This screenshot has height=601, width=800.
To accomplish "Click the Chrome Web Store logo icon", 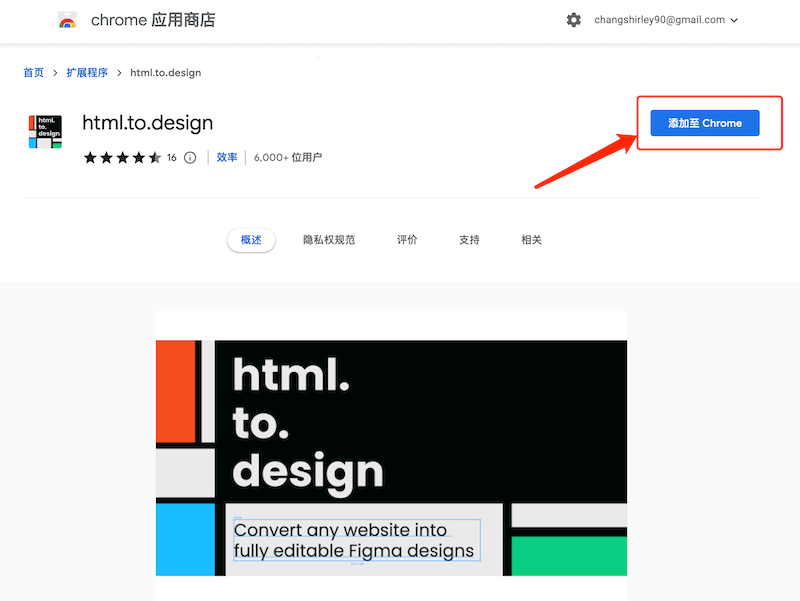I will (x=66, y=19).
